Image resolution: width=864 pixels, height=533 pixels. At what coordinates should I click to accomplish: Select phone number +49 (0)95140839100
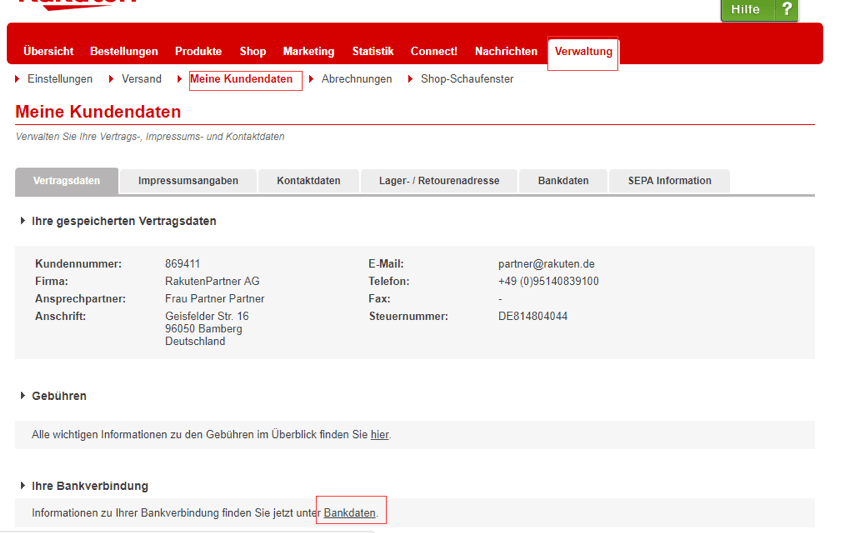[x=548, y=281]
